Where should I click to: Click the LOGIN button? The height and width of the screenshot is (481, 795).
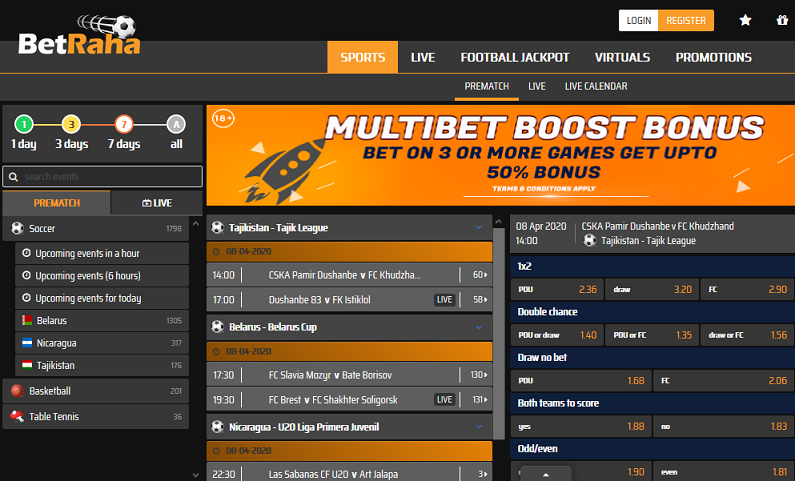[638, 20]
